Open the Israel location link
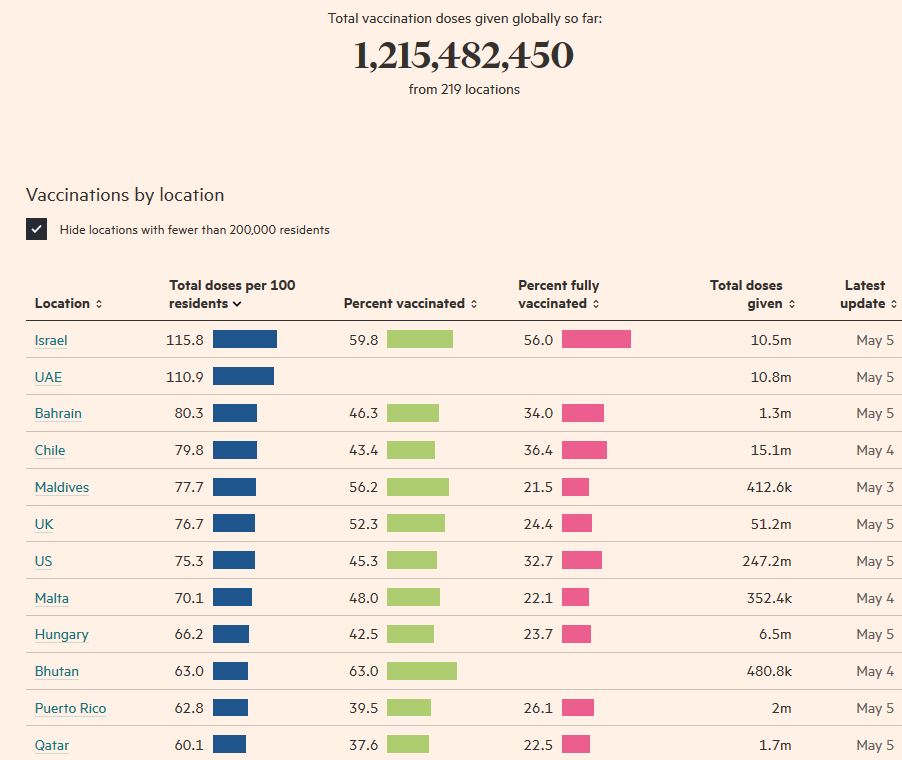Viewport: 902px width, 760px height. 51,340
